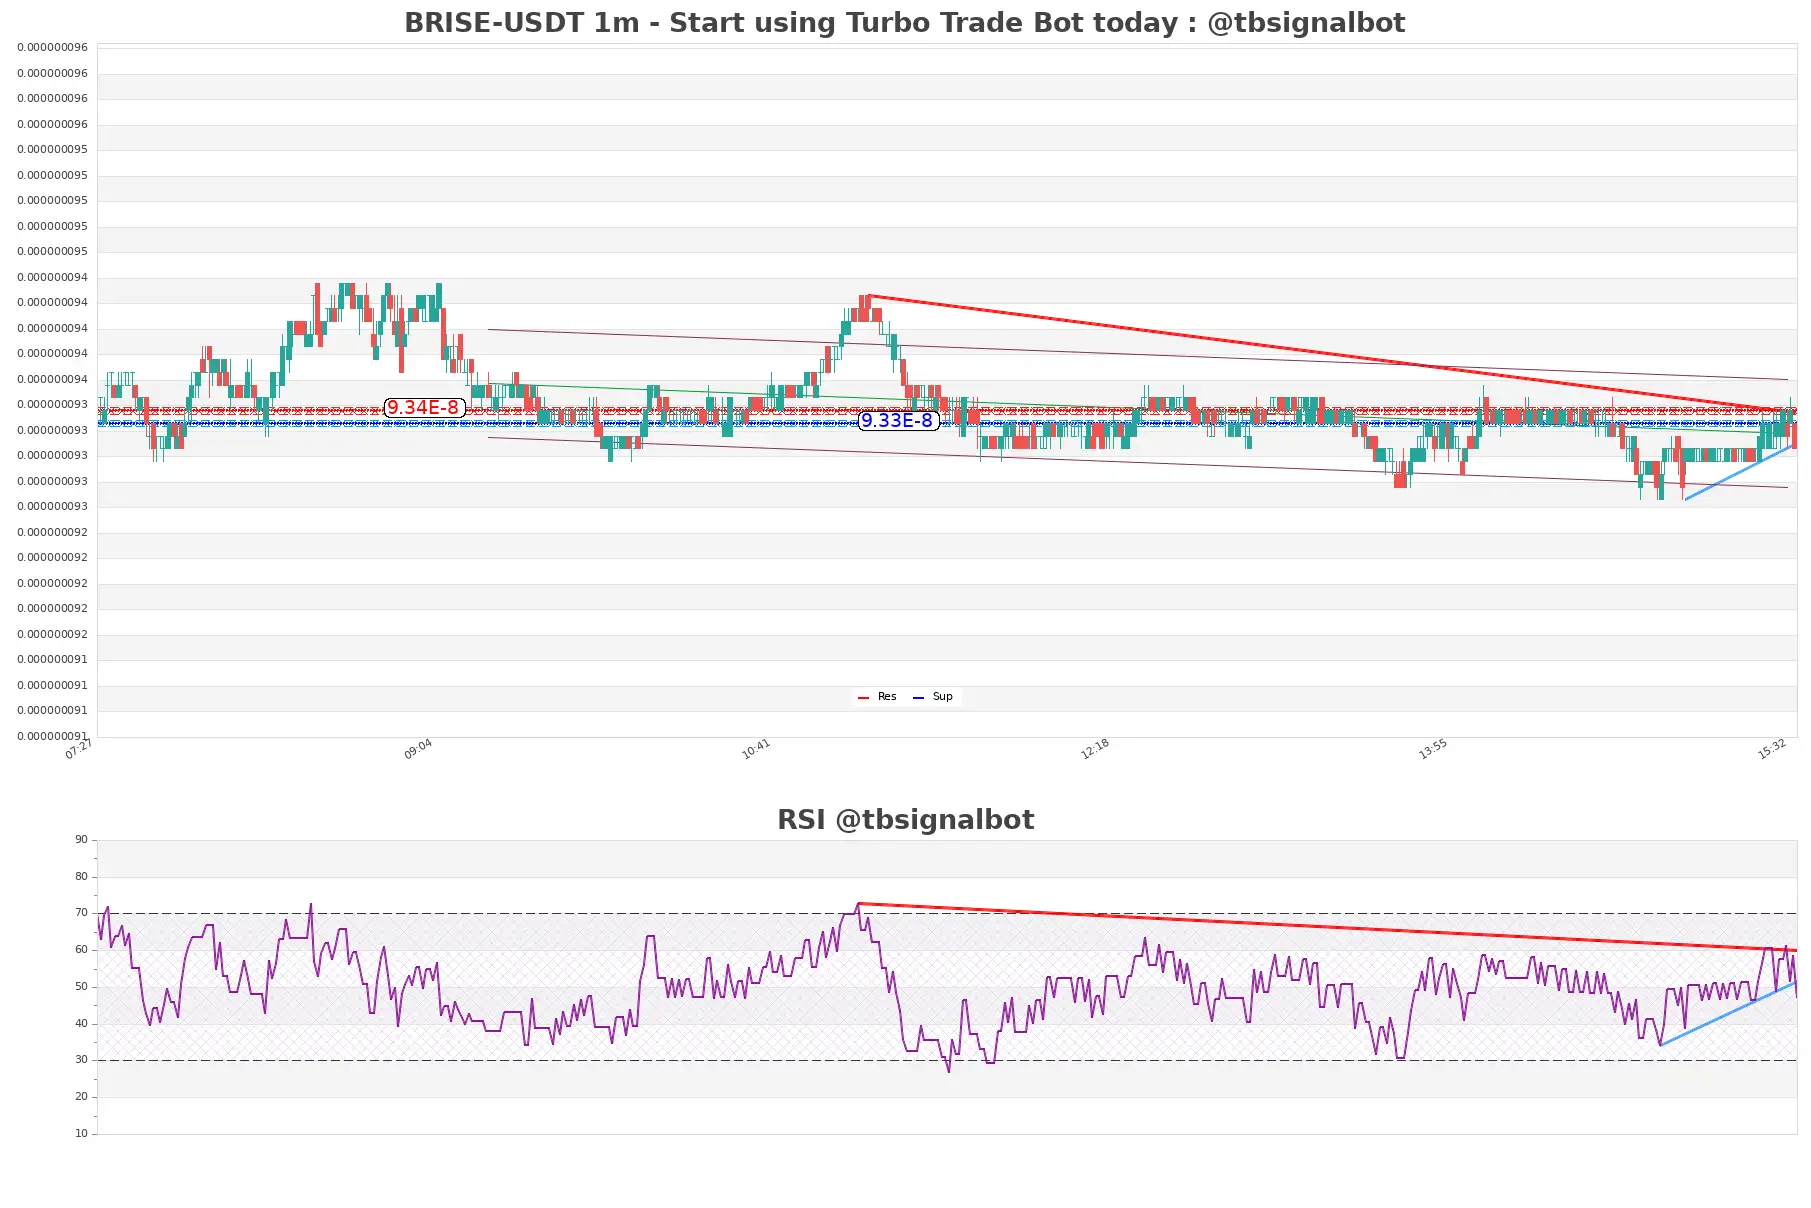Click the RSI axis value 50

pos(81,987)
